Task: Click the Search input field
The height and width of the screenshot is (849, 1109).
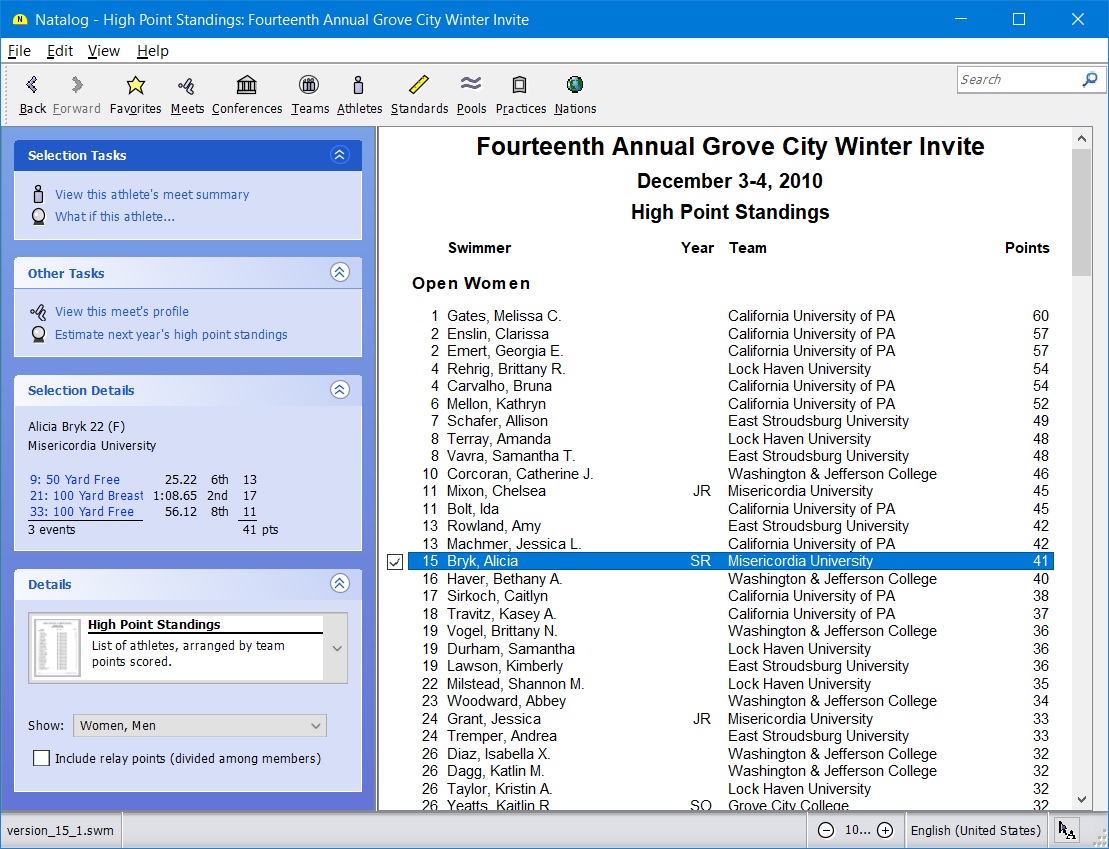Action: (x=1018, y=80)
